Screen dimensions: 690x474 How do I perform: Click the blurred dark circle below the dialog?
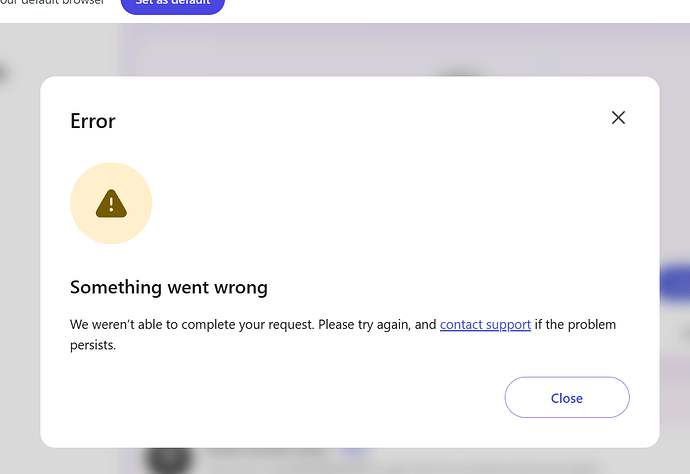(x=169, y=460)
